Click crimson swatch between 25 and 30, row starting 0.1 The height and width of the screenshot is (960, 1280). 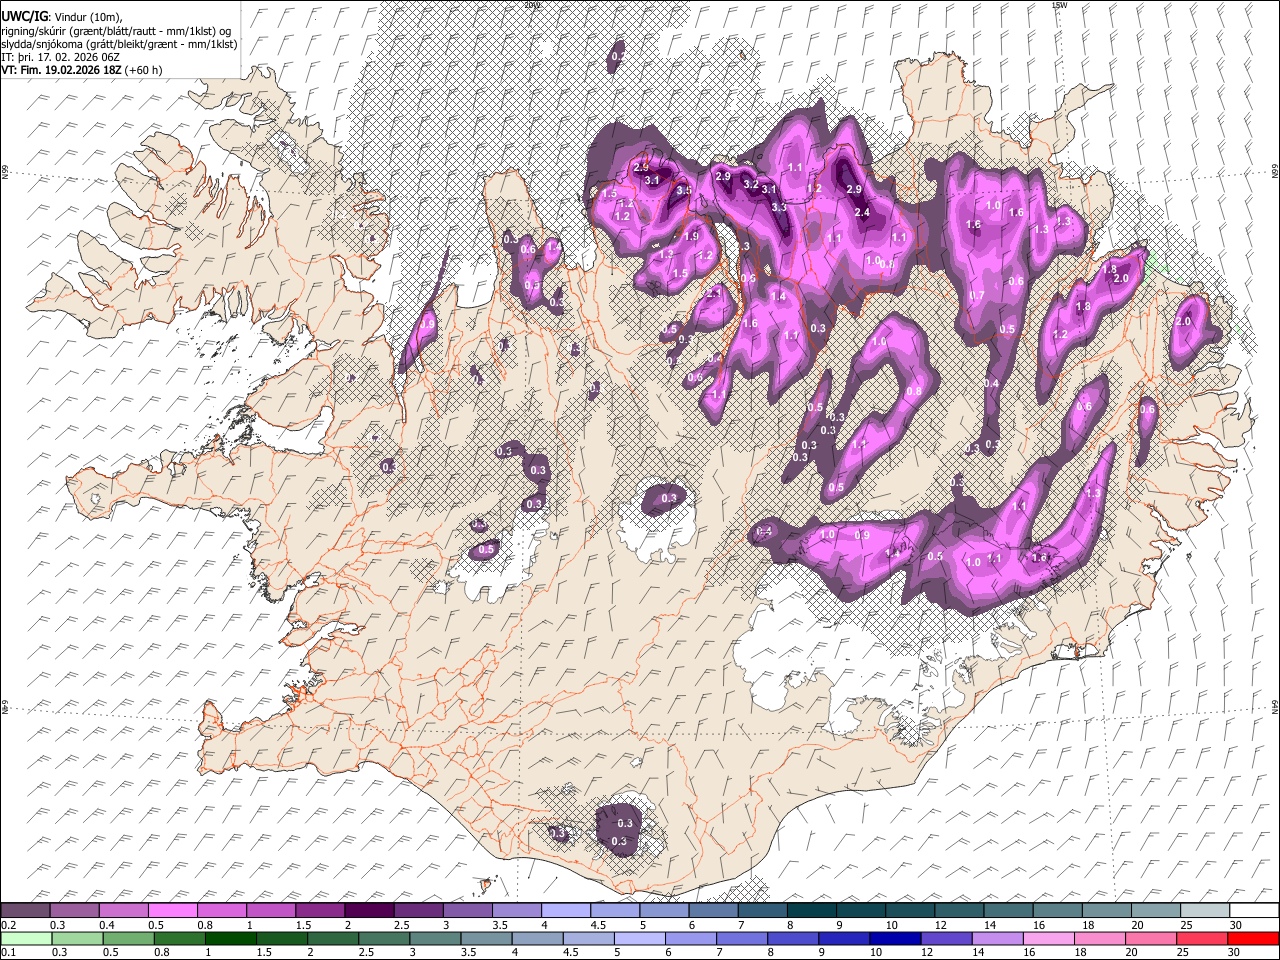point(1201,938)
